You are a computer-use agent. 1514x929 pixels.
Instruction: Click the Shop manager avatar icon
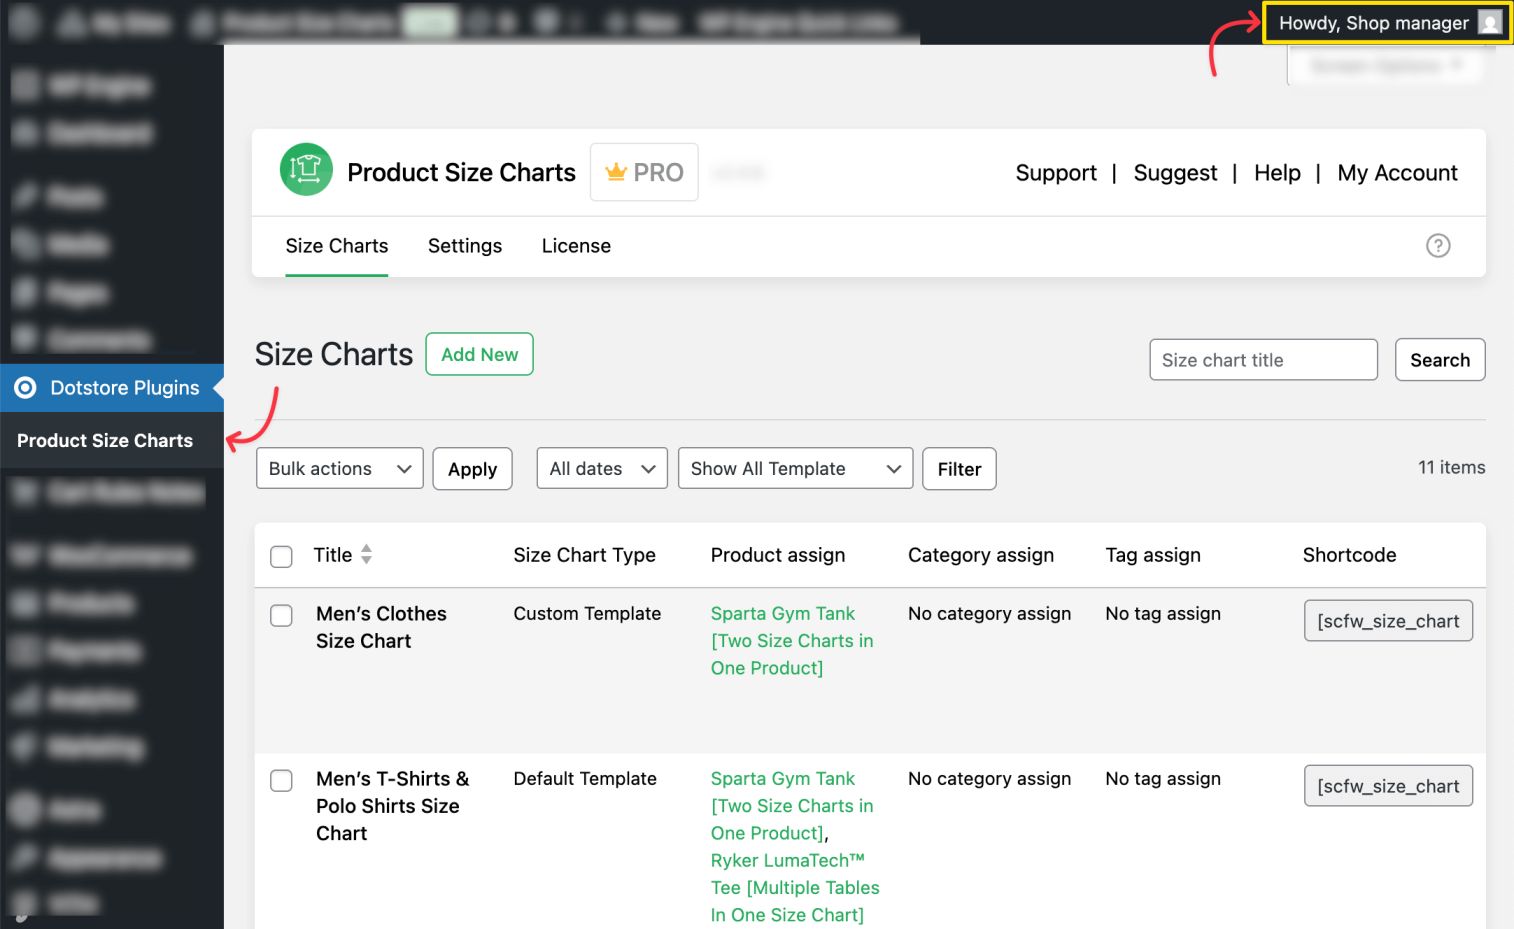[1490, 23]
